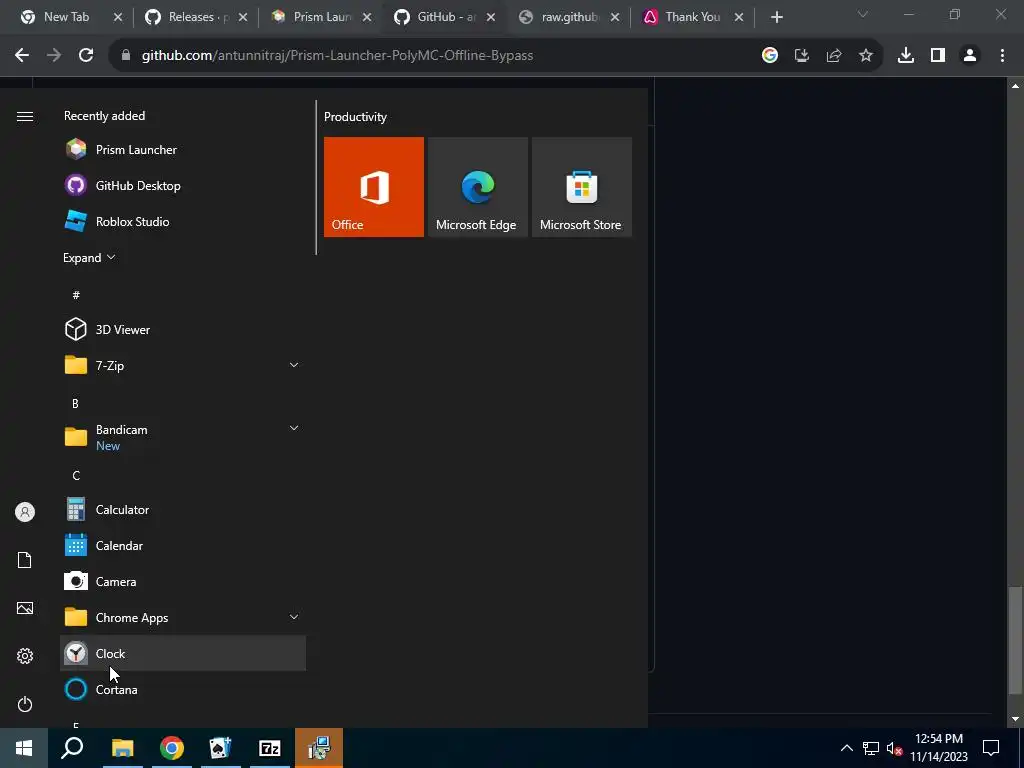
Task: Launch Cortana from app list
Action: click(x=183, y=689)
